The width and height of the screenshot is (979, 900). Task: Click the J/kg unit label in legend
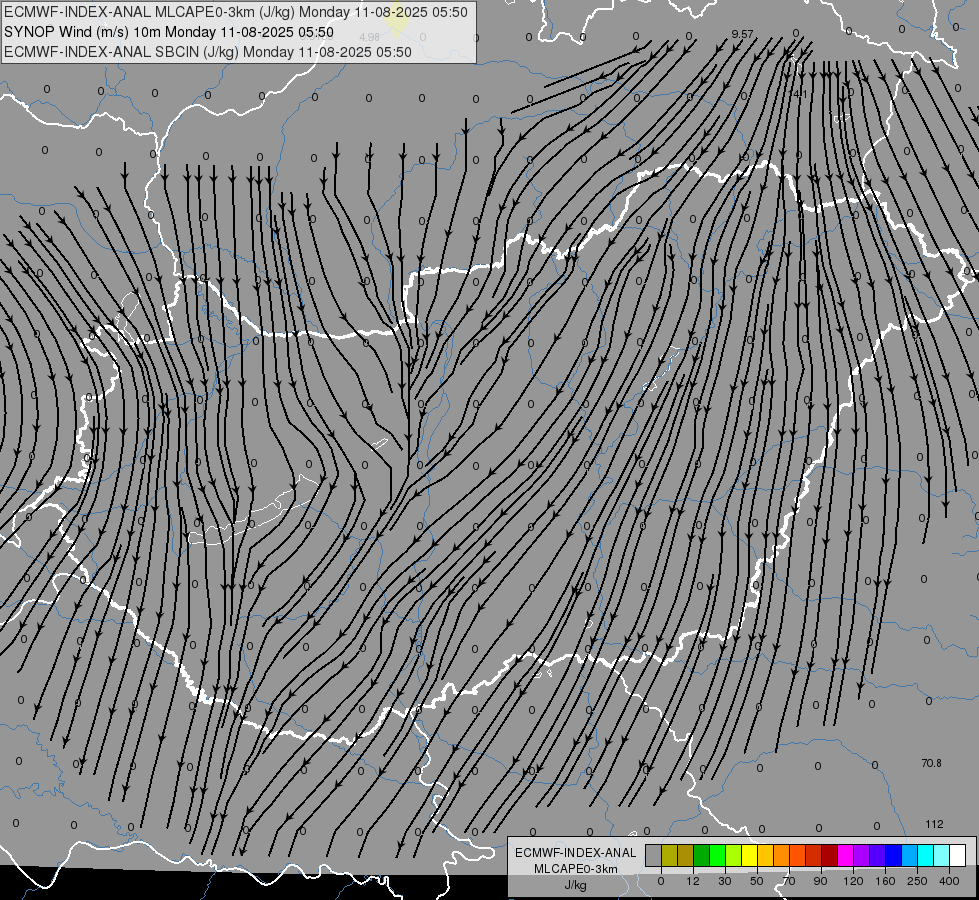click(x=575, y=885)
